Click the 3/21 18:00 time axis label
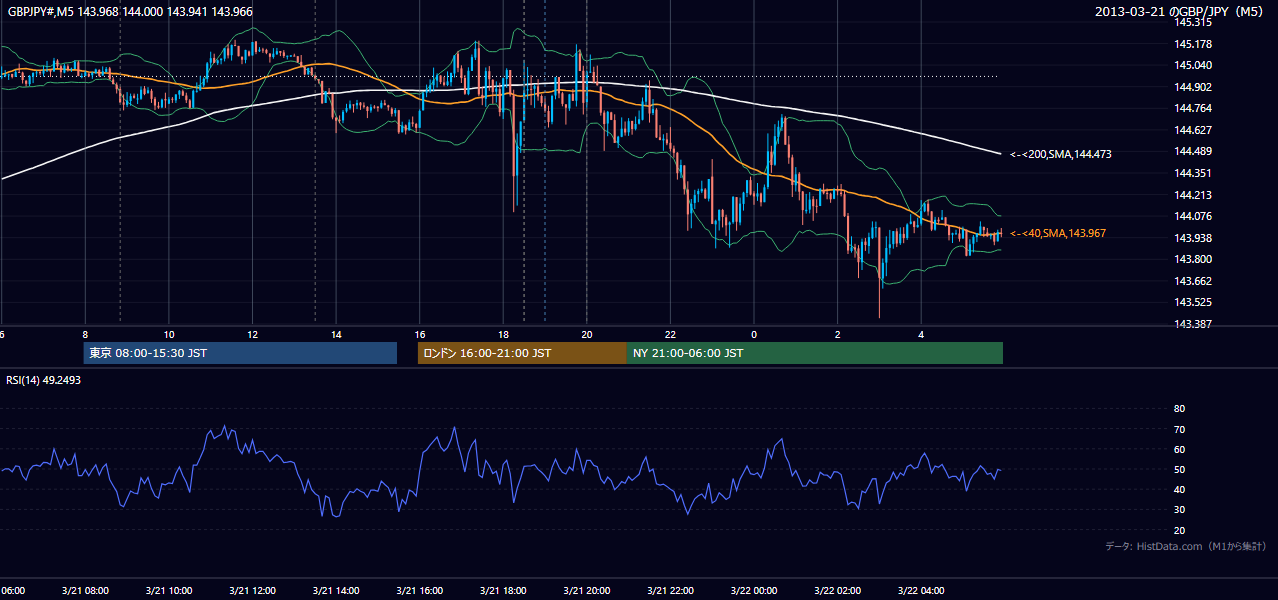 [503, 590]
